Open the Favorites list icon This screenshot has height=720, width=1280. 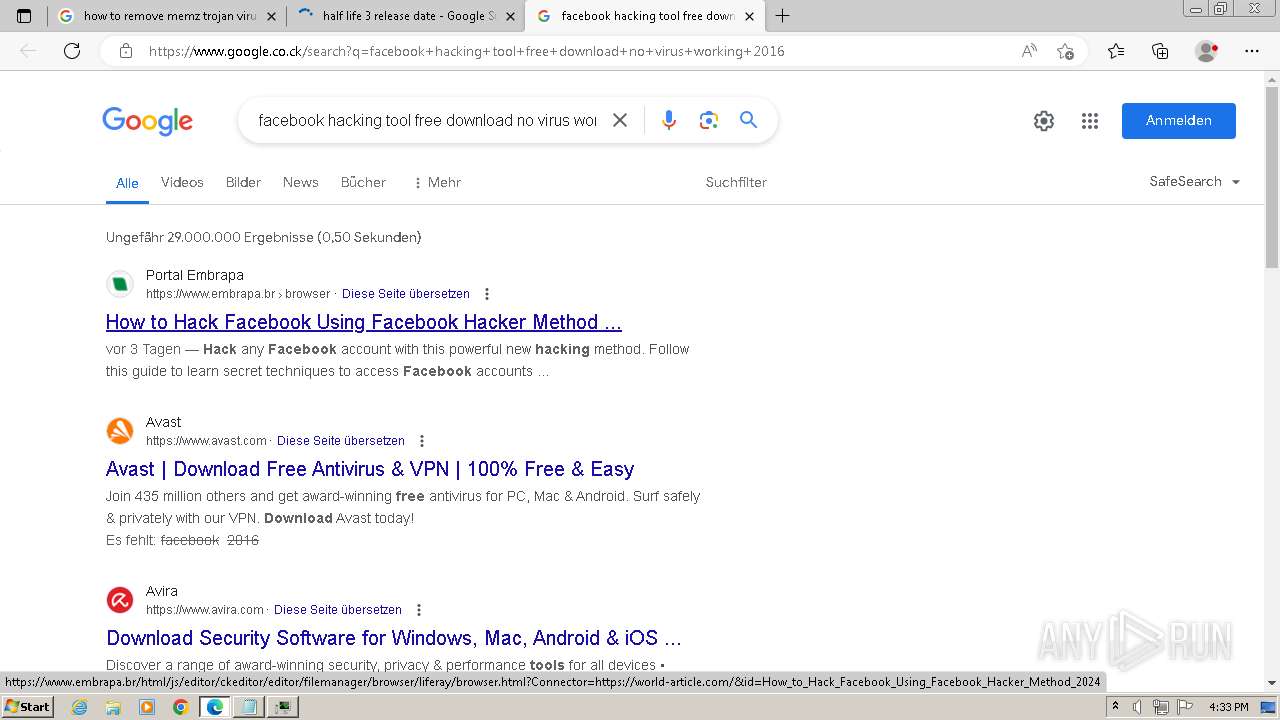(1116, 51)
